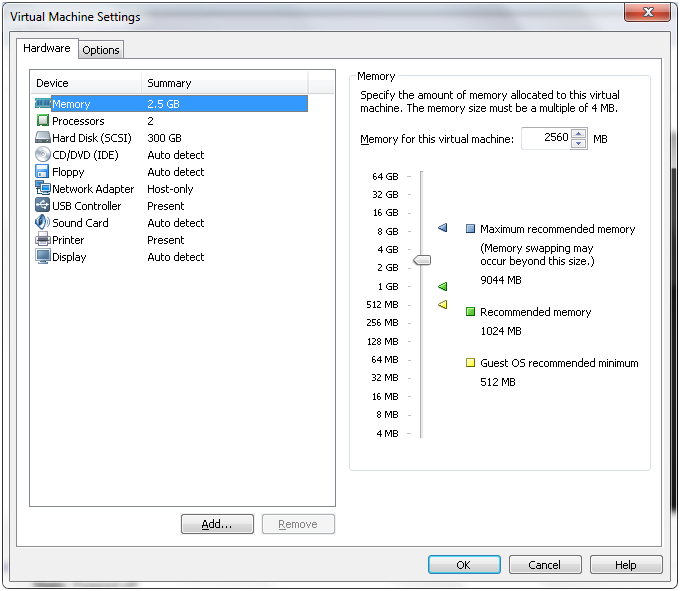Click the blue maximum recommended memory marker
680x591 pixels.
coord(442,228)
